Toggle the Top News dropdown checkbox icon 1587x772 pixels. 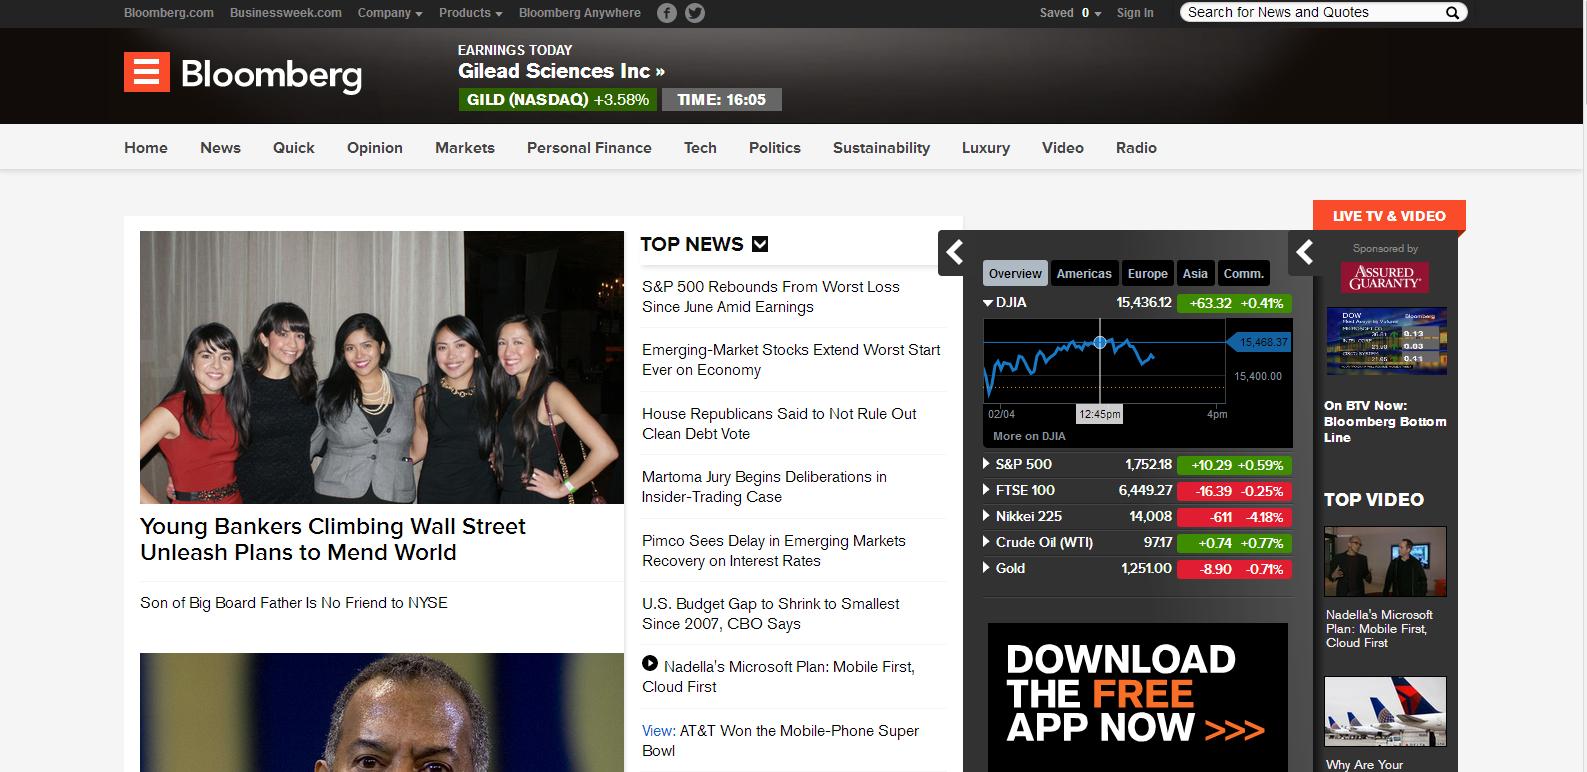coord(760,244)
